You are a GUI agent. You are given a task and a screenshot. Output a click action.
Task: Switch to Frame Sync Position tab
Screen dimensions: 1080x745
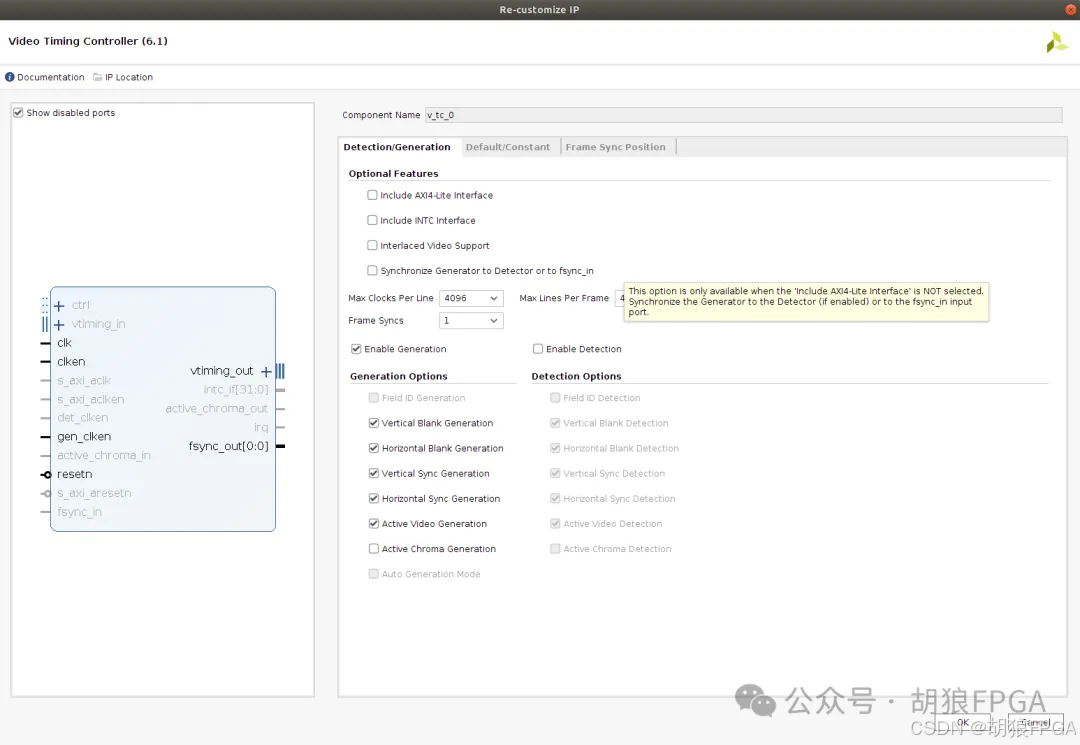coord(616,147)
